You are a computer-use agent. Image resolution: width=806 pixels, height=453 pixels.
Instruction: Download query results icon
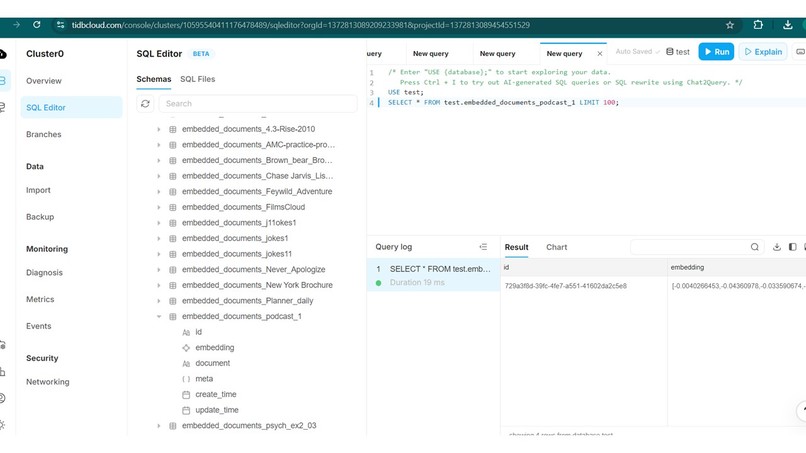777,247
